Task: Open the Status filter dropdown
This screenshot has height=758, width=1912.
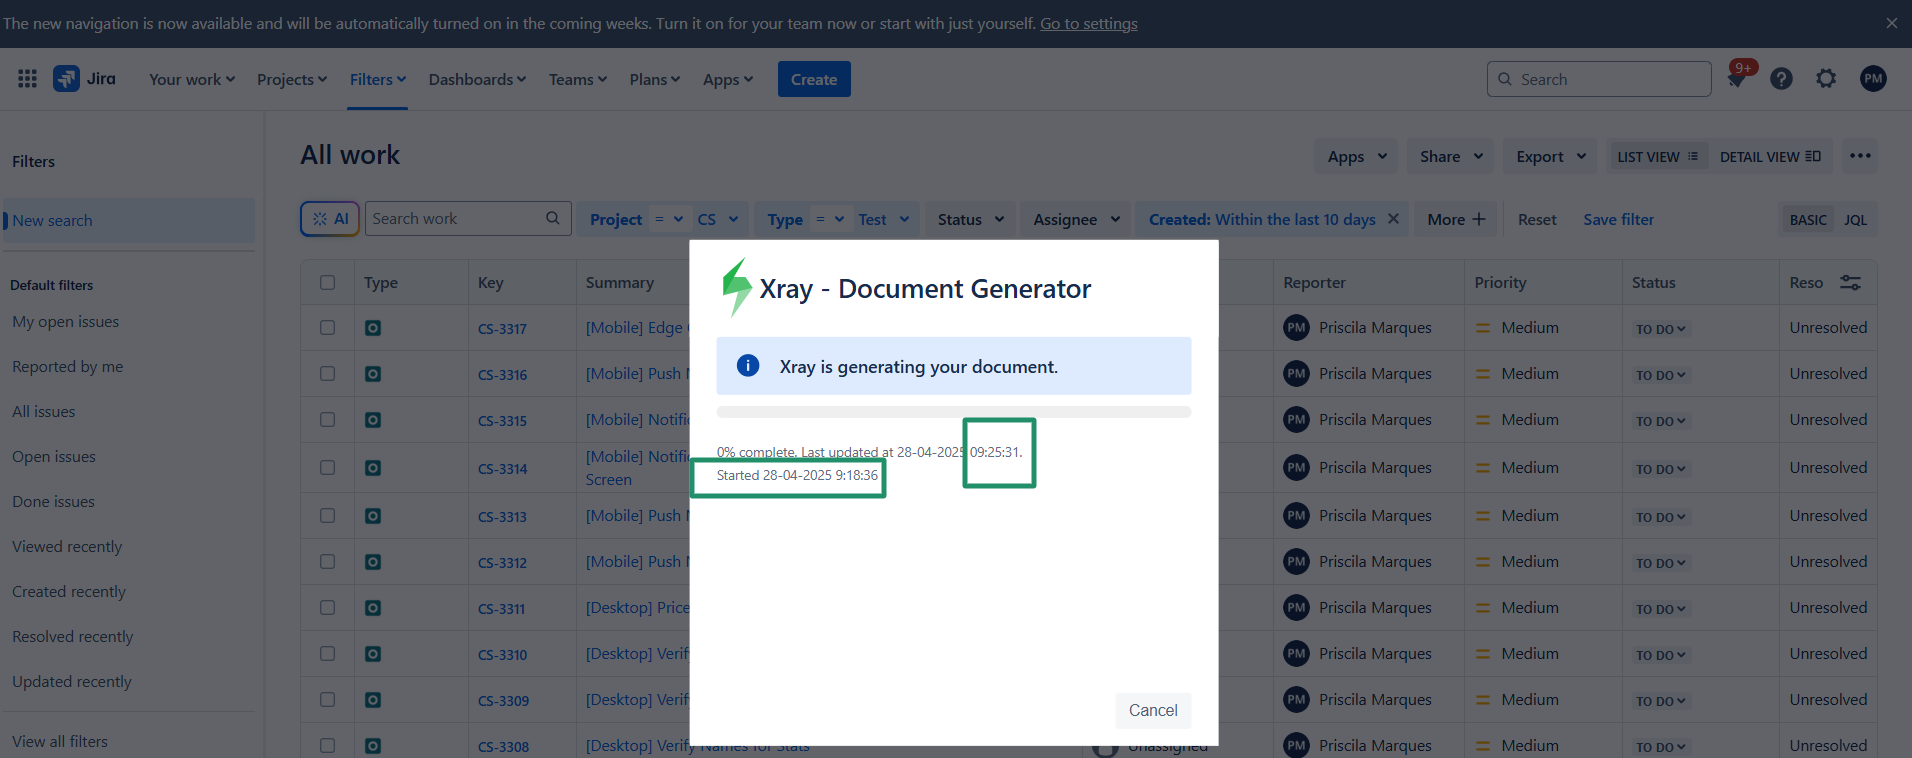Action: (970, 219)
